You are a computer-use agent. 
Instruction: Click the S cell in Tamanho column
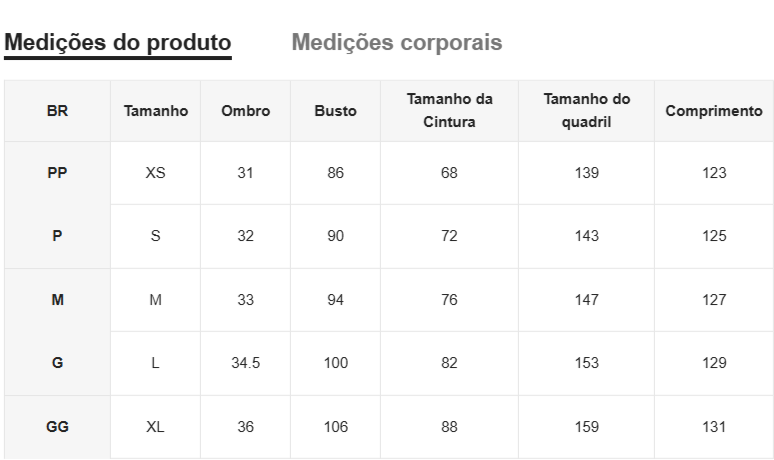click(156, 236)
